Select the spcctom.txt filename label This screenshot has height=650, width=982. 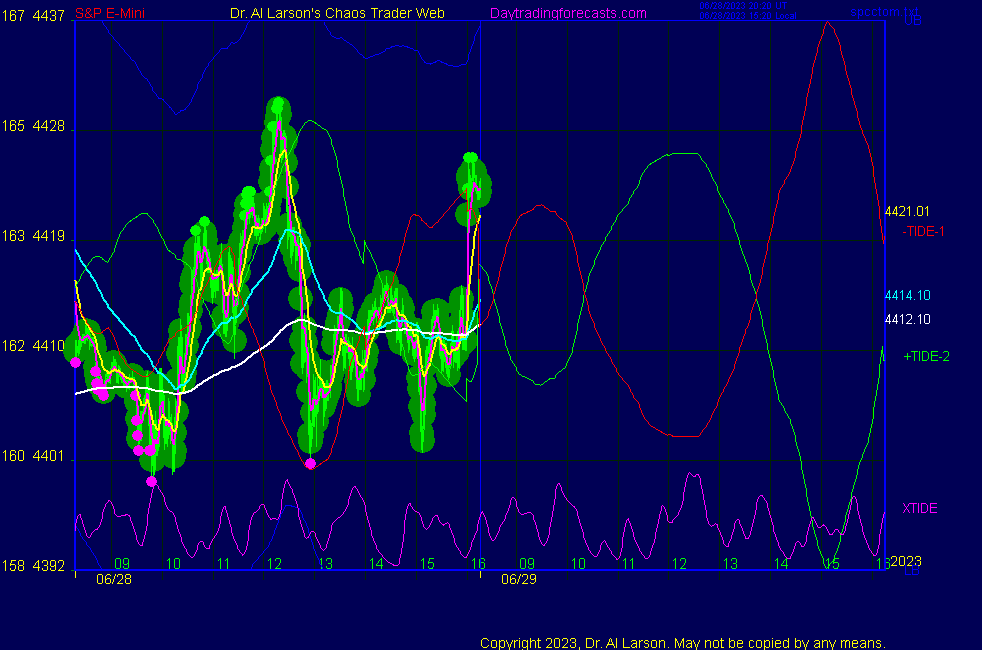885,11
